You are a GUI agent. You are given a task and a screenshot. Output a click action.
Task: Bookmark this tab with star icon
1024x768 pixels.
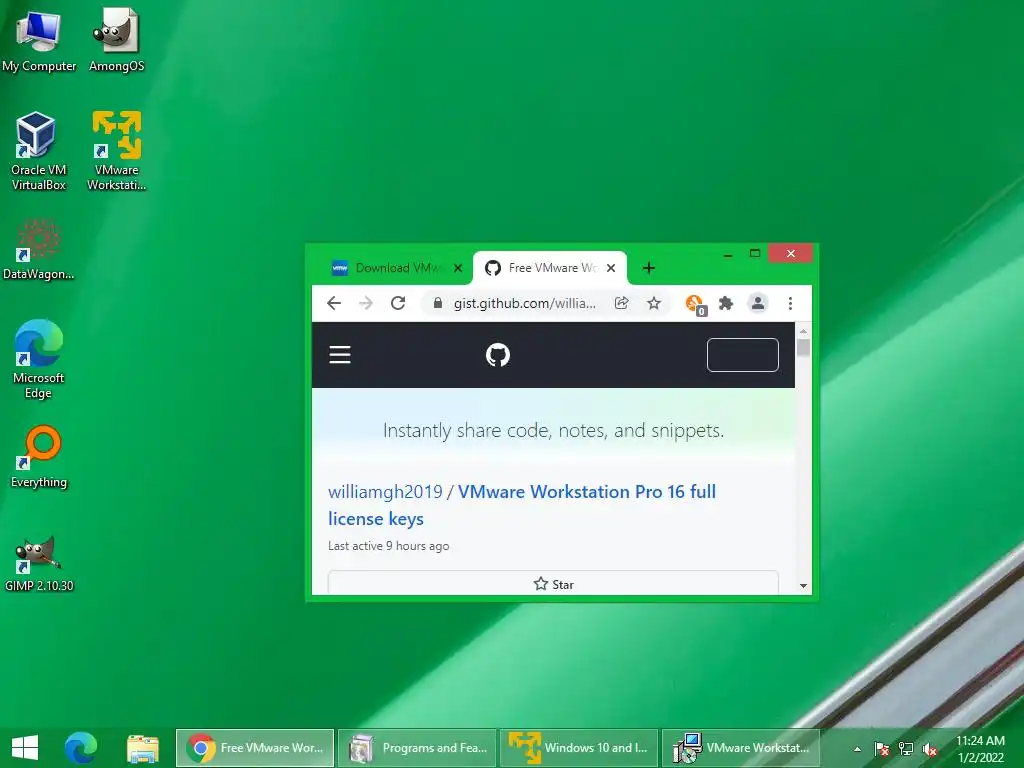tap(654, 303)
